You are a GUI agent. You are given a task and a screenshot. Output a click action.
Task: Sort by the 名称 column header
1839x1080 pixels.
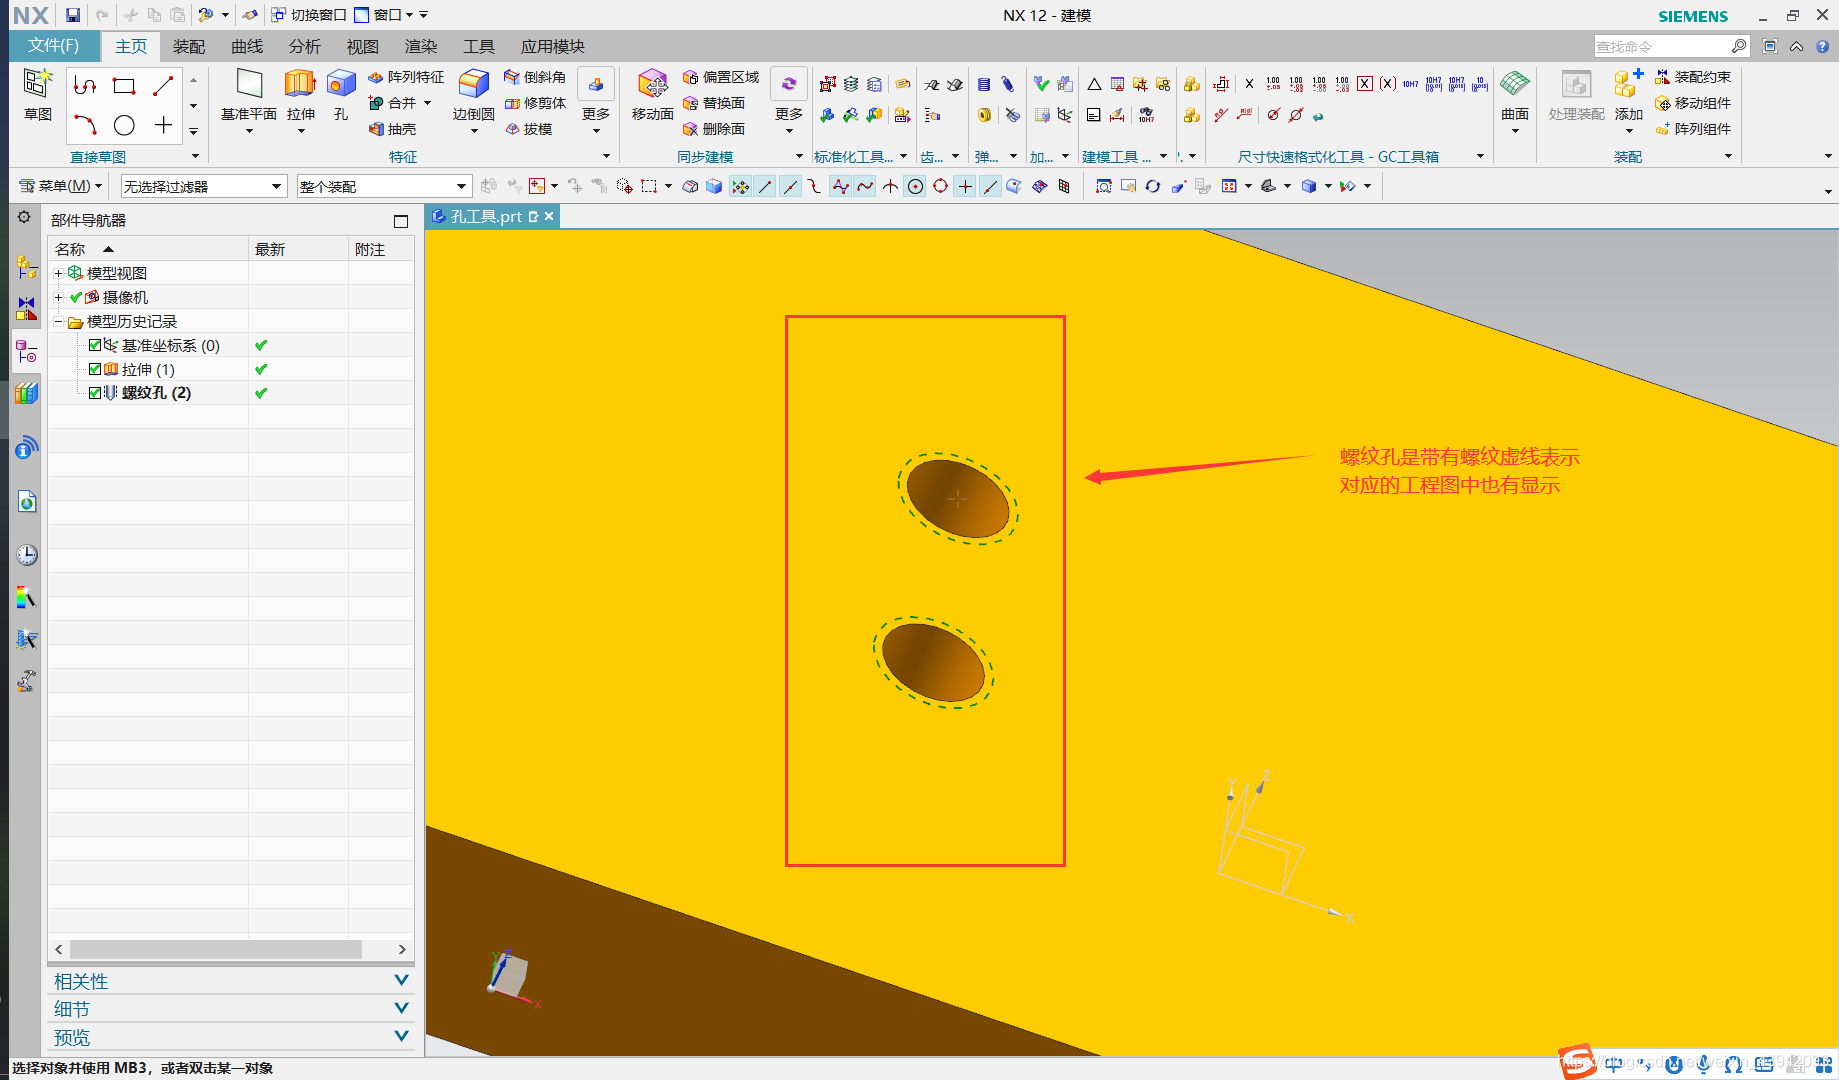click(x=148, y=249)
